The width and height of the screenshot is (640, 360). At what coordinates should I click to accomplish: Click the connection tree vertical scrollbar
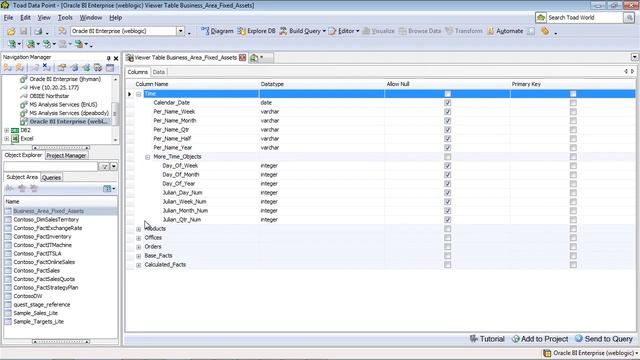(116, 109)
